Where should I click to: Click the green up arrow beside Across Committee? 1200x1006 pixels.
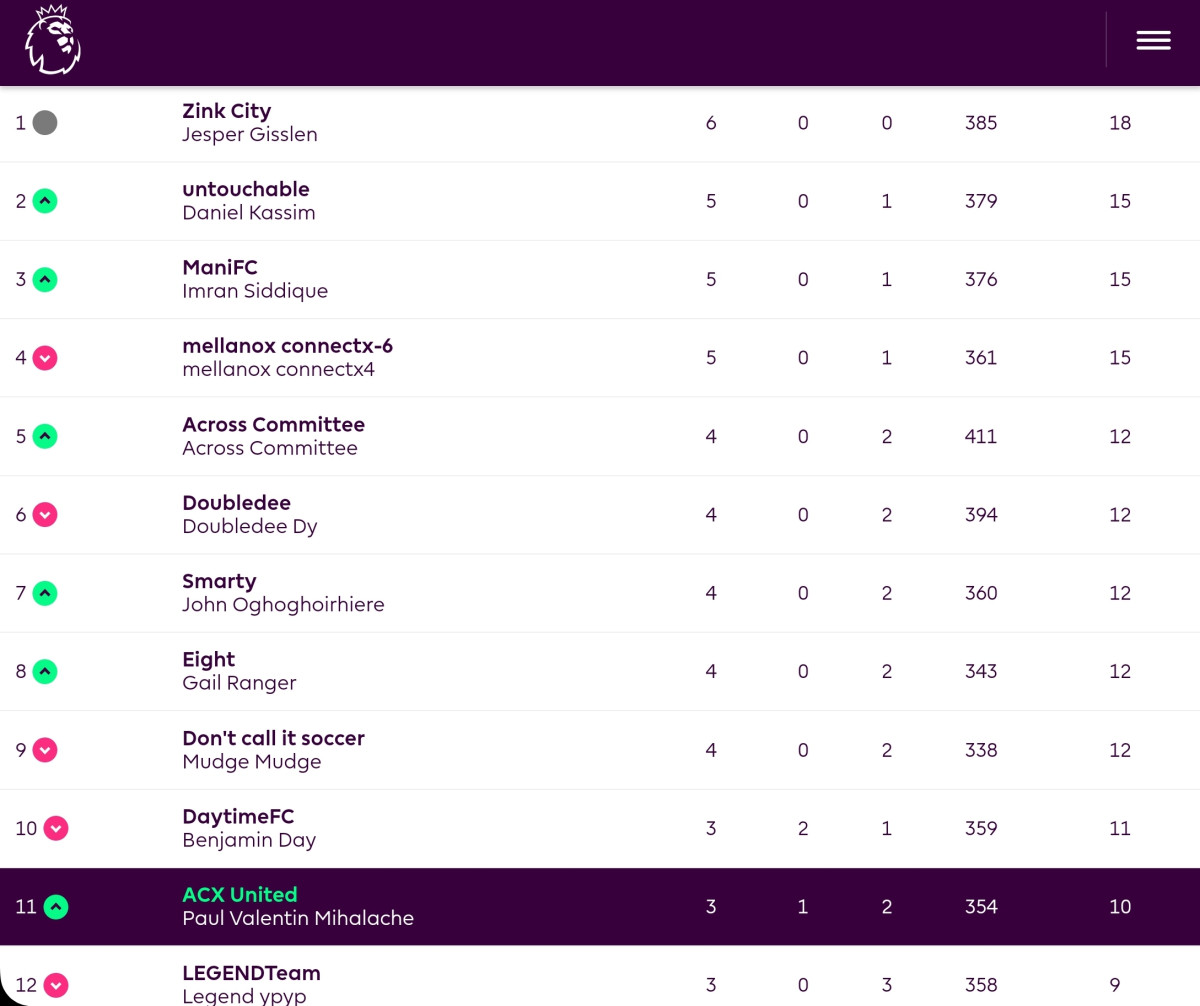45,436
